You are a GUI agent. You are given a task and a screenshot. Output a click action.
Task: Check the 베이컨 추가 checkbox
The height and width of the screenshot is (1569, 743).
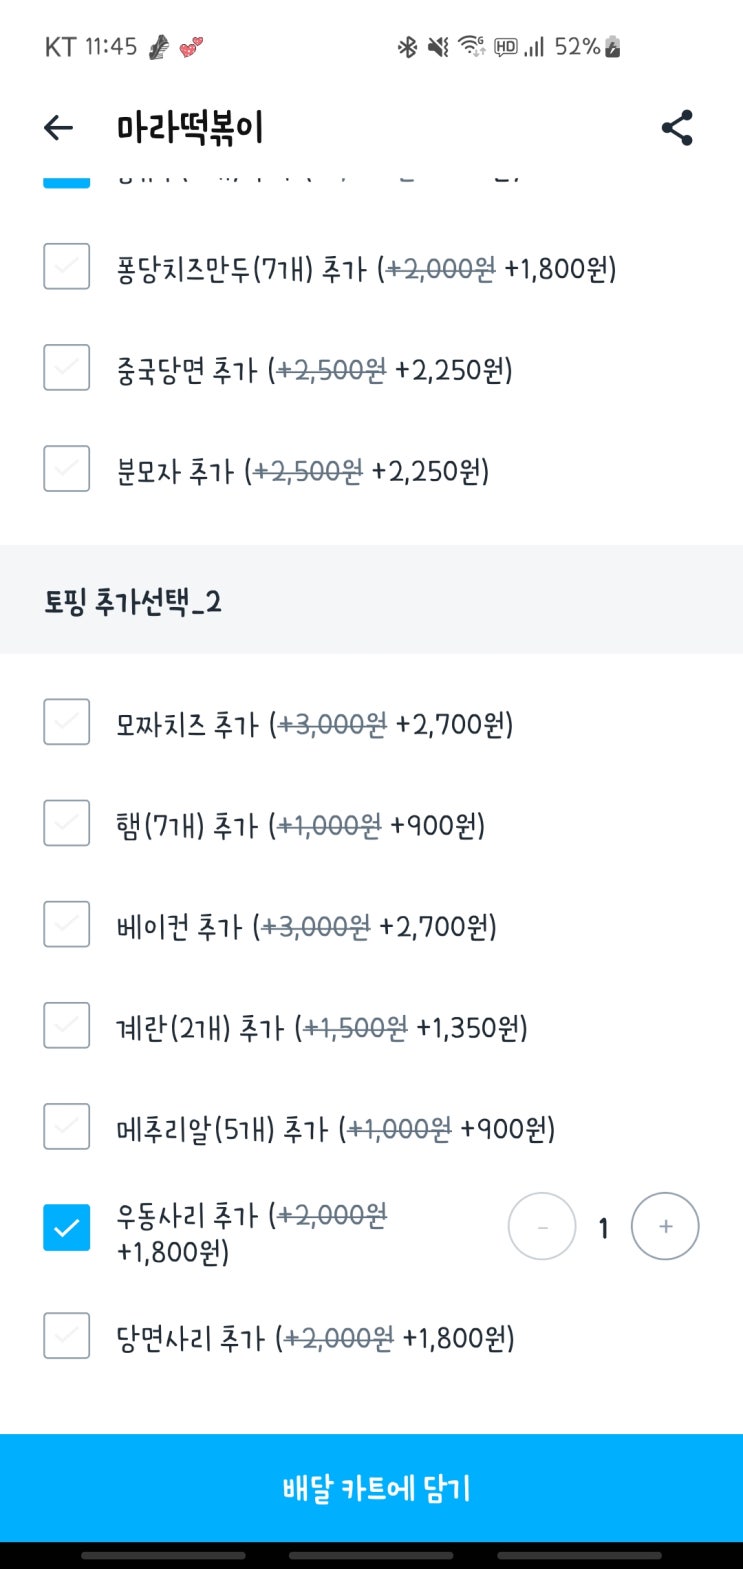(67, 924)
